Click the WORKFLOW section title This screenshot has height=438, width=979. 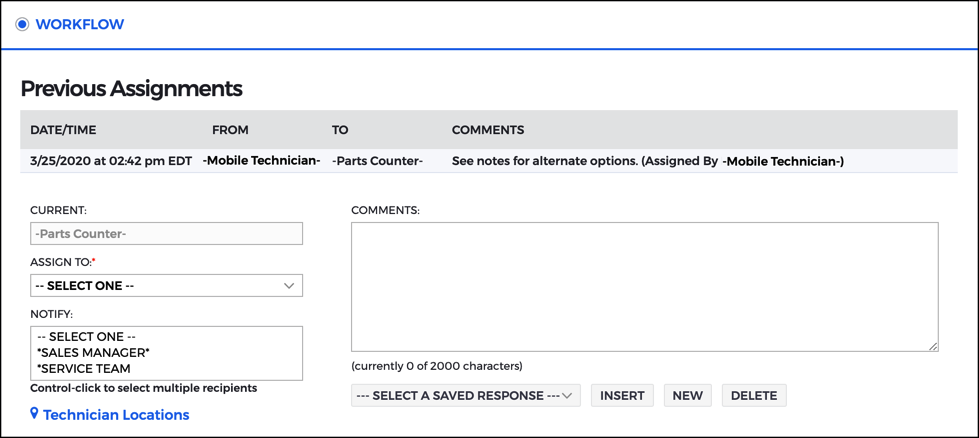point(80,25)
